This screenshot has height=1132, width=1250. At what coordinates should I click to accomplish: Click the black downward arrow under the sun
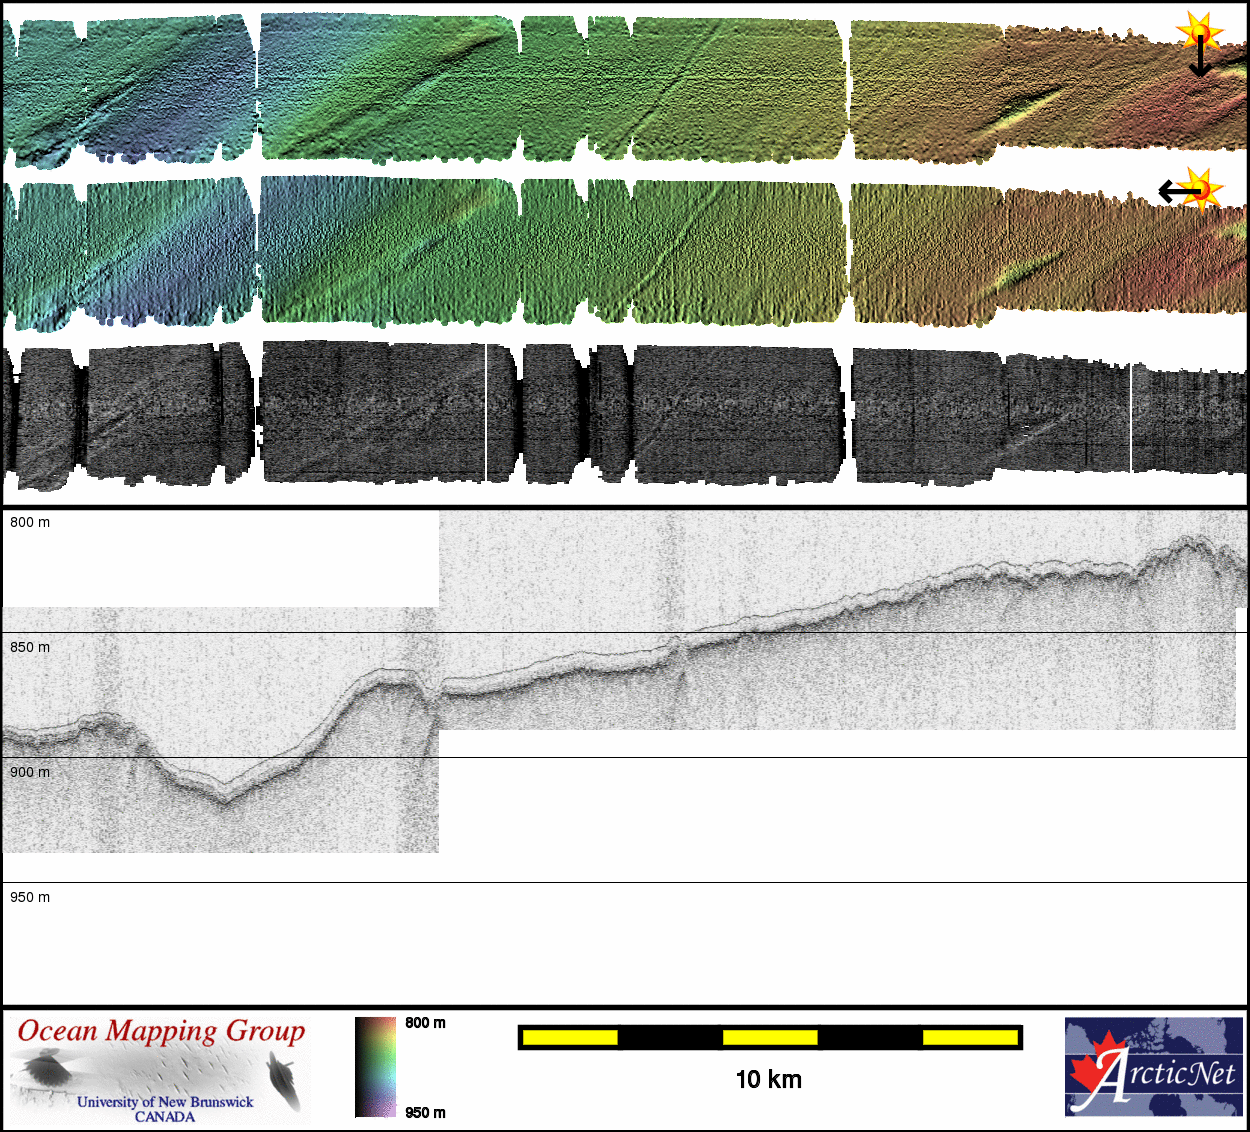(x=1200, y=62)
